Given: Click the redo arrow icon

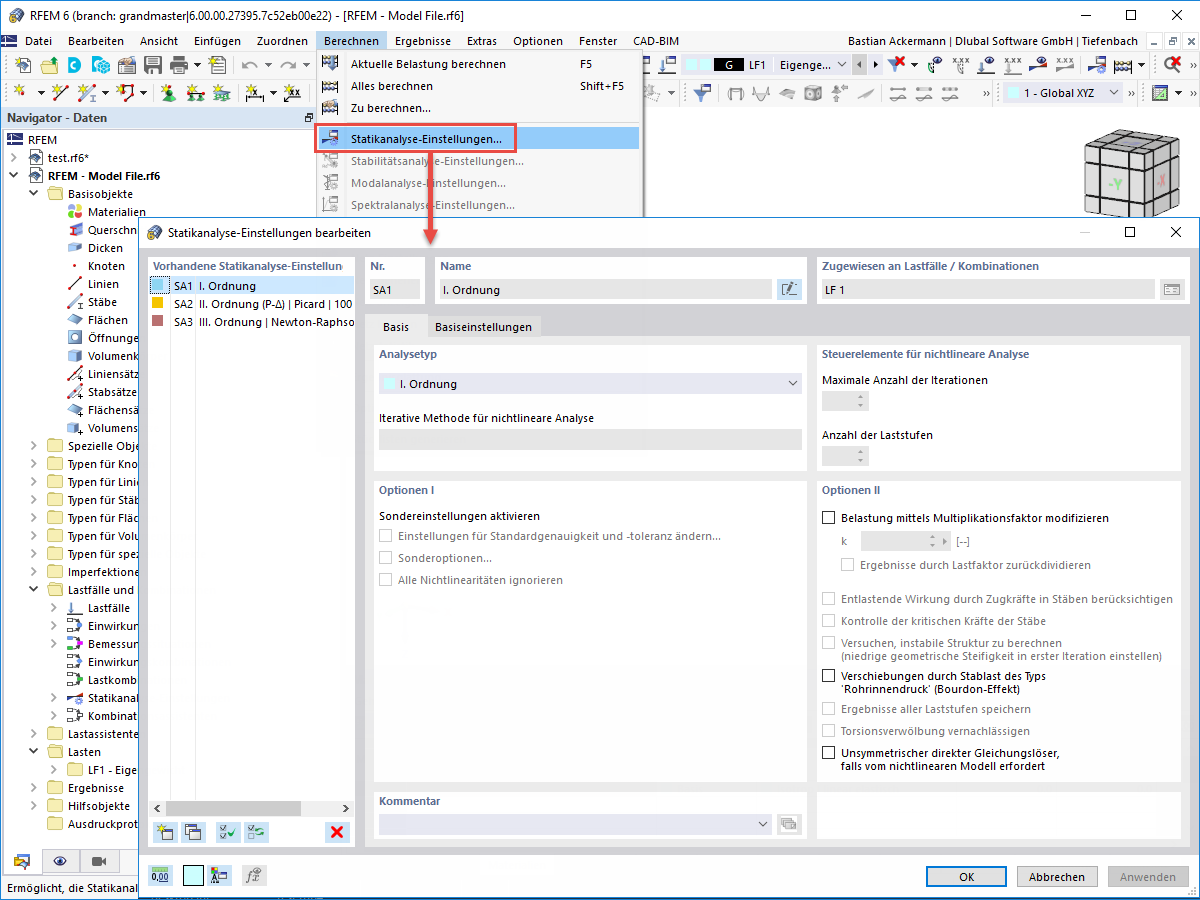Looking at the screenshot, I should 288,64.
